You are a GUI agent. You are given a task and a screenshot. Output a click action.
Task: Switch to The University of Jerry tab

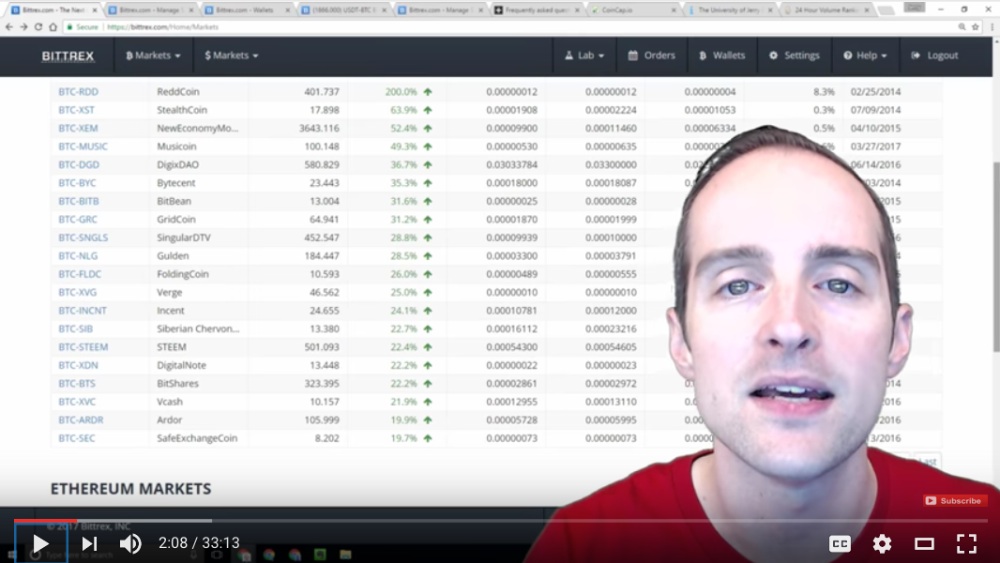click(730, 10)
